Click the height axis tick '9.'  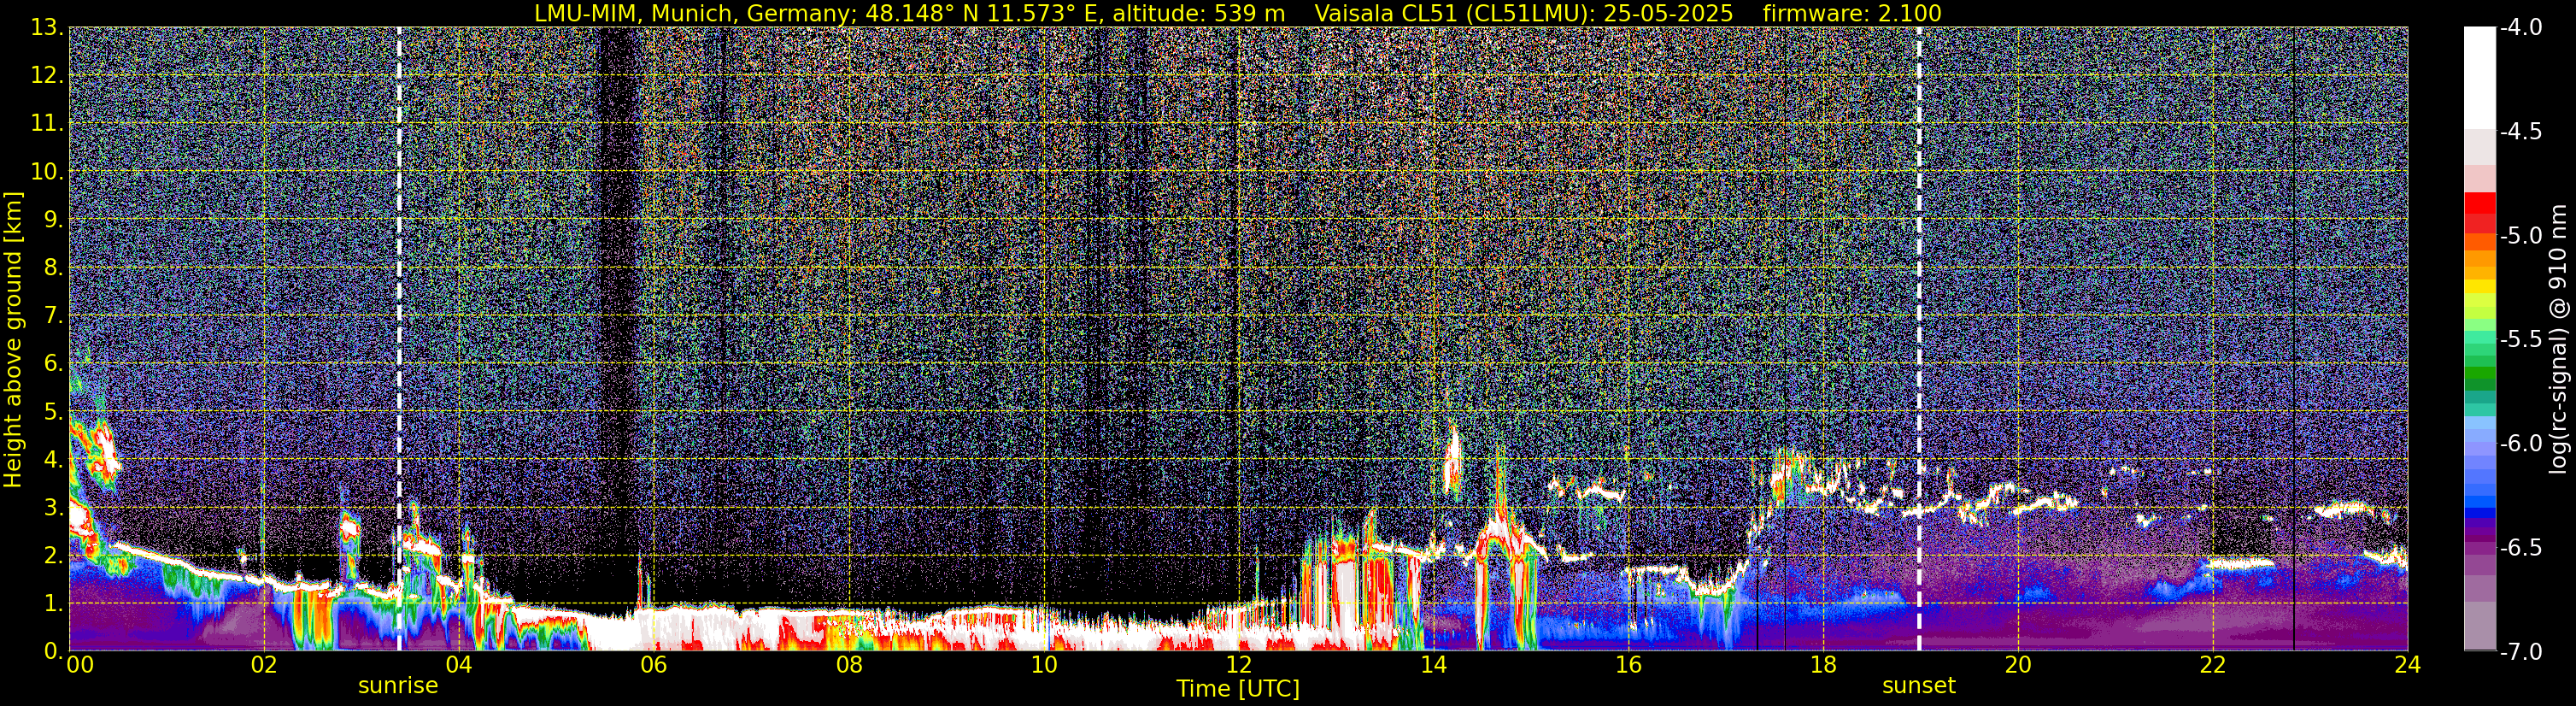click(54, 220)
